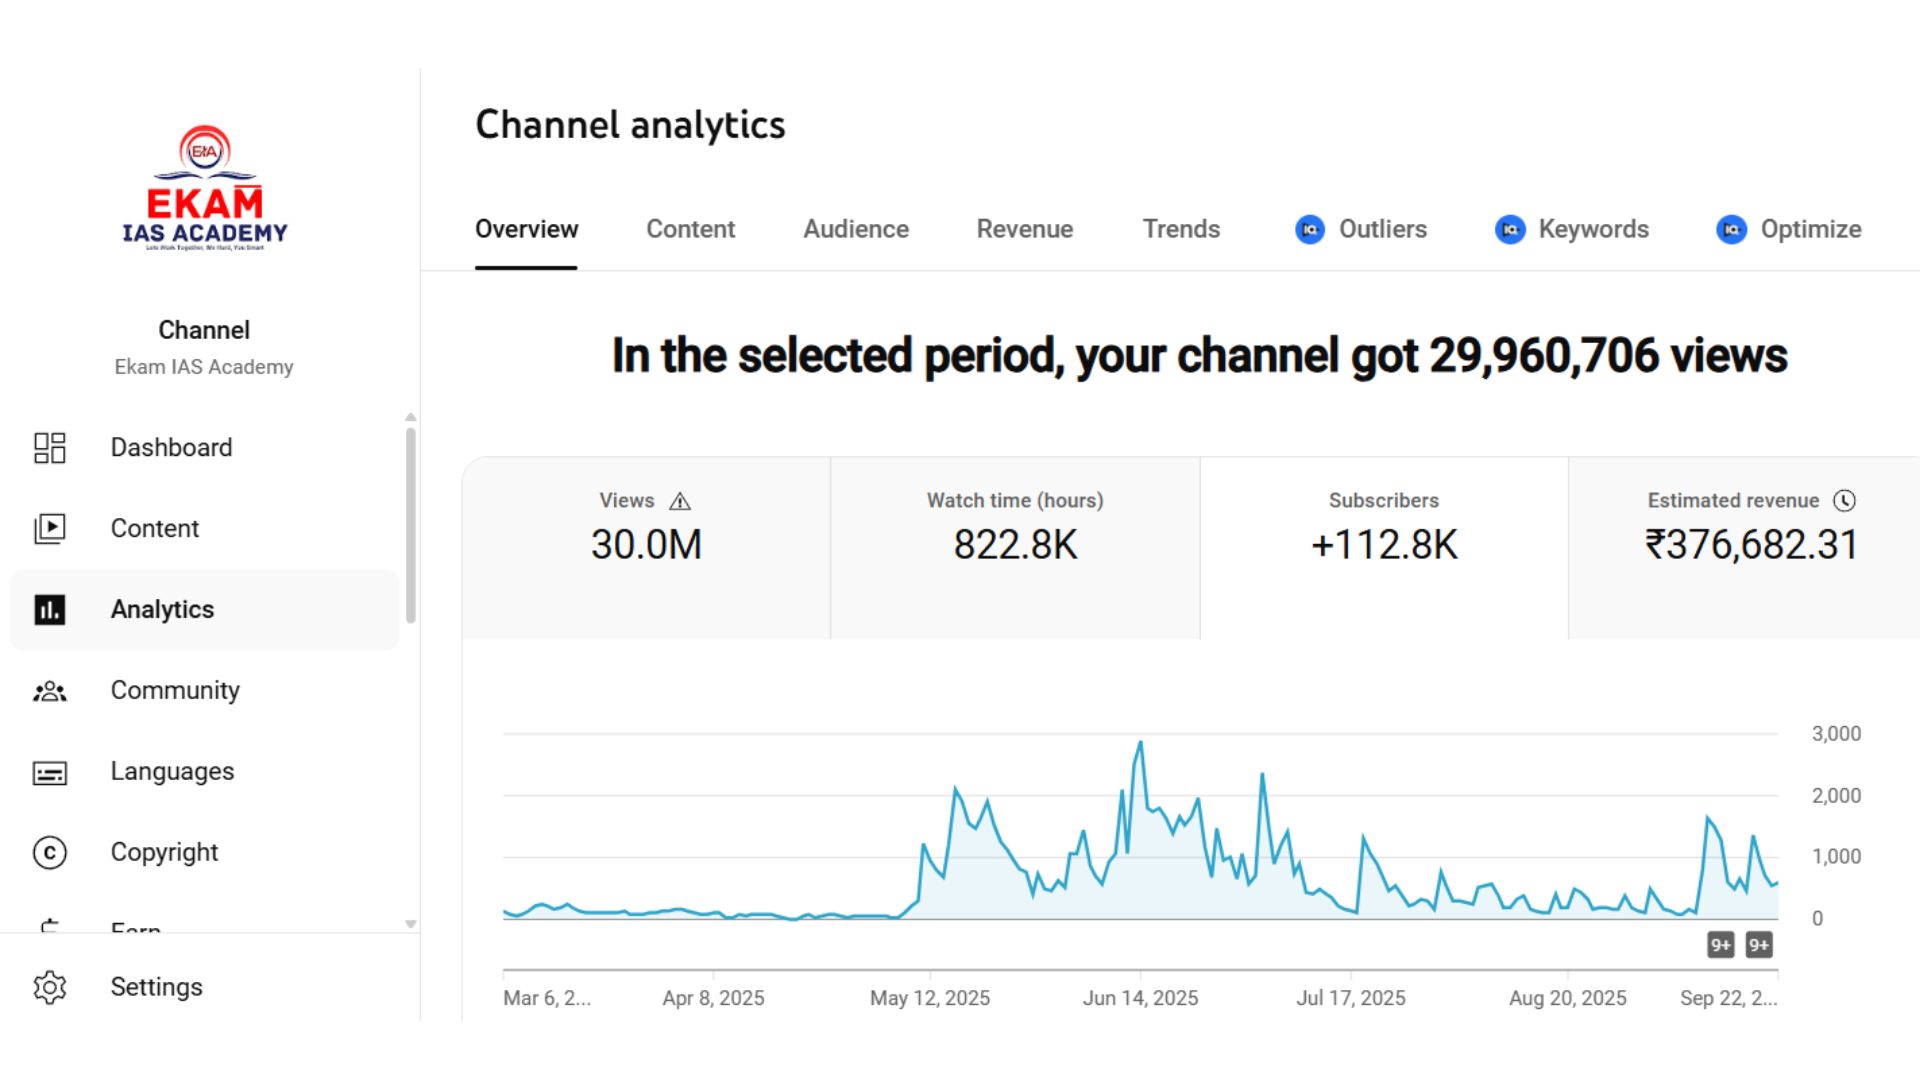The width and height of the screenshot is (1920, 1080).
Task: Open the Optimize tab
Action: pos(1789,230)
